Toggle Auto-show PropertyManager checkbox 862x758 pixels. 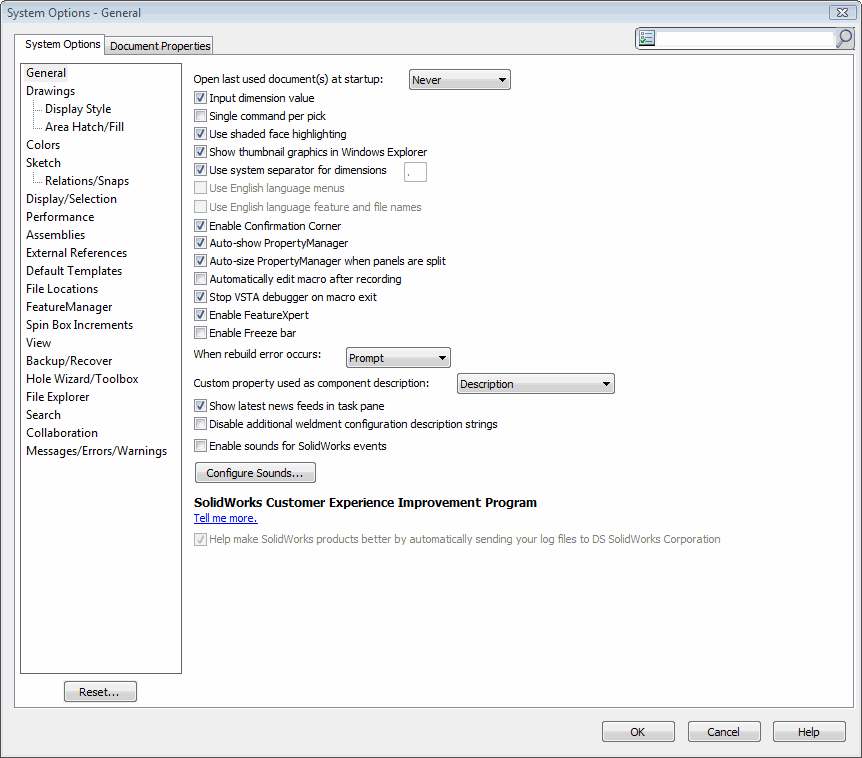(200, 243)
